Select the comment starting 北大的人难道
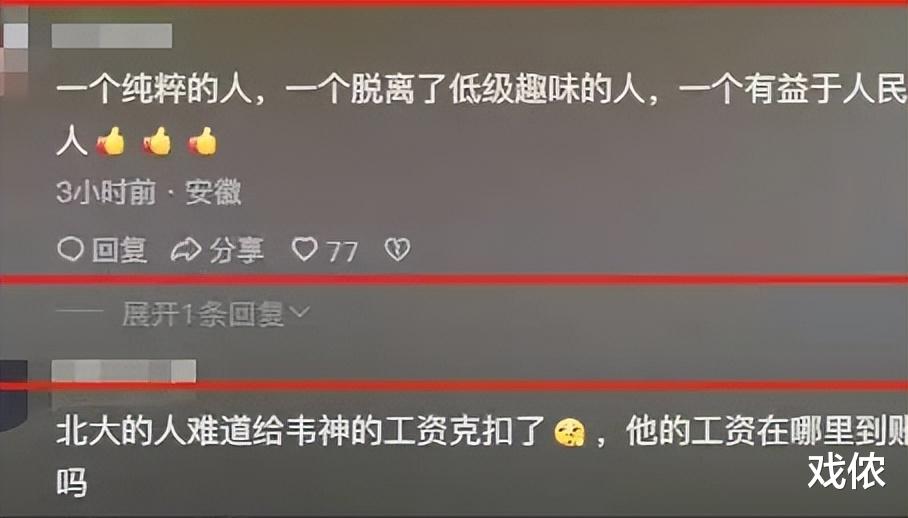The image size is (908, 518). (x=482, y=455)
